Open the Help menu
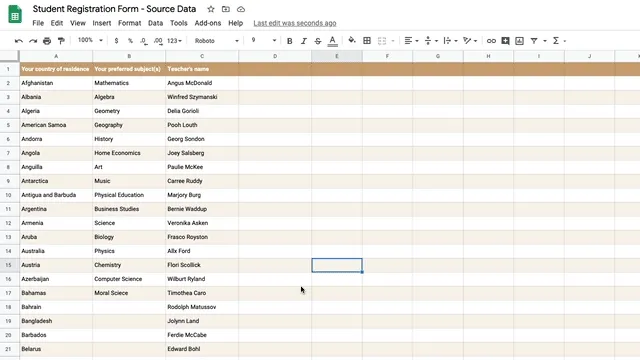640x360 pixels. click(x=236, y=23)
